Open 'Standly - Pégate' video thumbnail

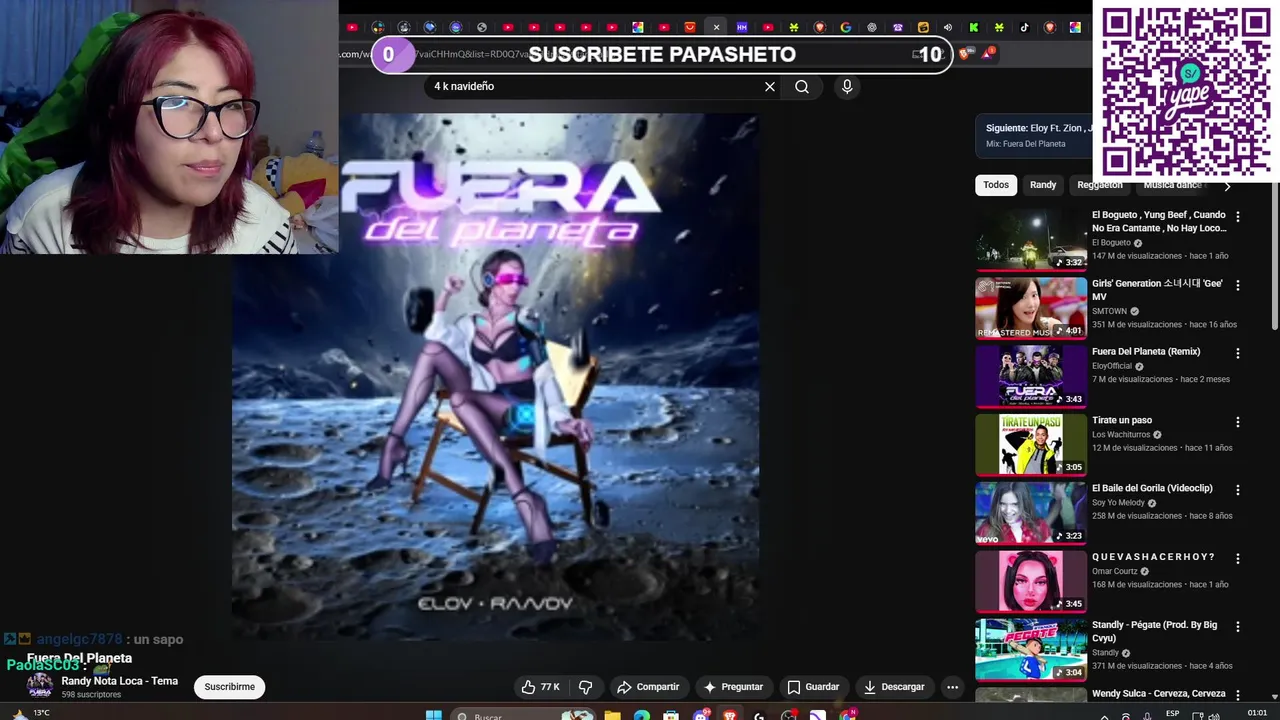[x=1031, y=649]
